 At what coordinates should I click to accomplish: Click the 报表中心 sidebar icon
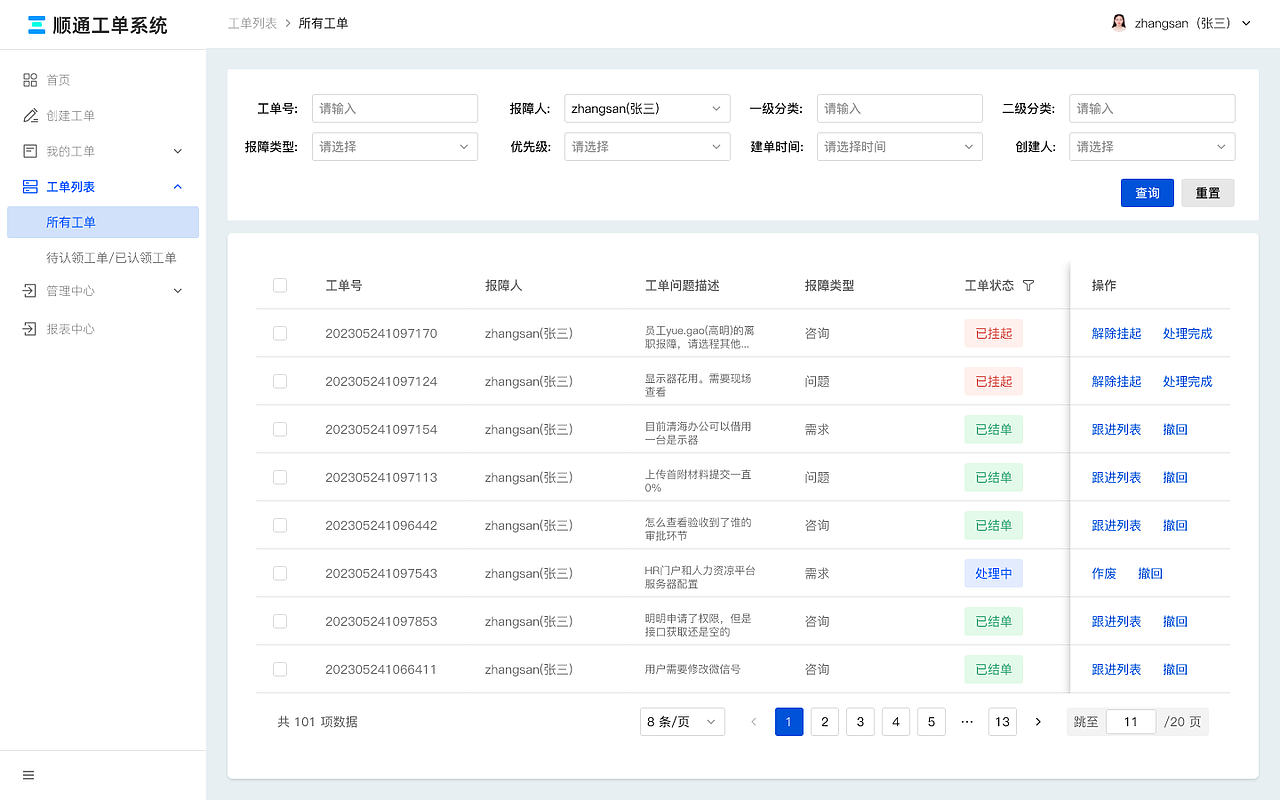(x=30, y=329)
